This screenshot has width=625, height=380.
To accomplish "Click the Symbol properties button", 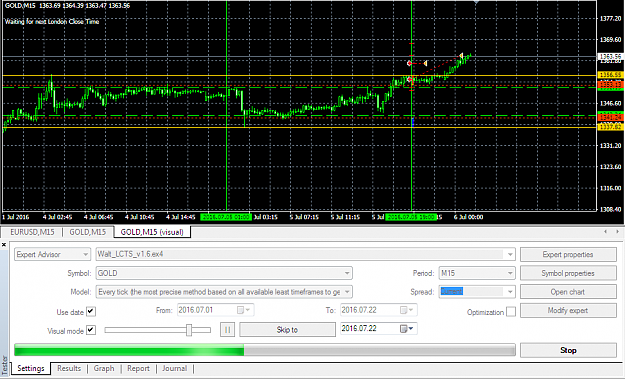I will [568, 273].
